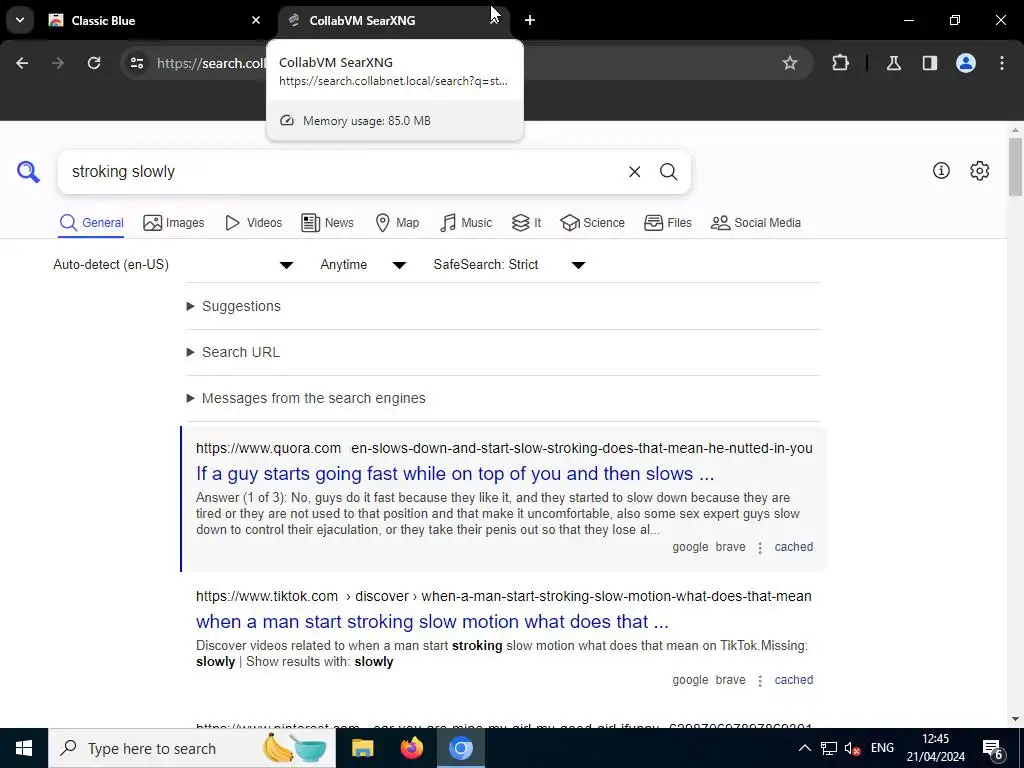The width and height of the screenshot is (1024, 768).
Task: Open site information icon in address bar
Action: tap(136, 63)
